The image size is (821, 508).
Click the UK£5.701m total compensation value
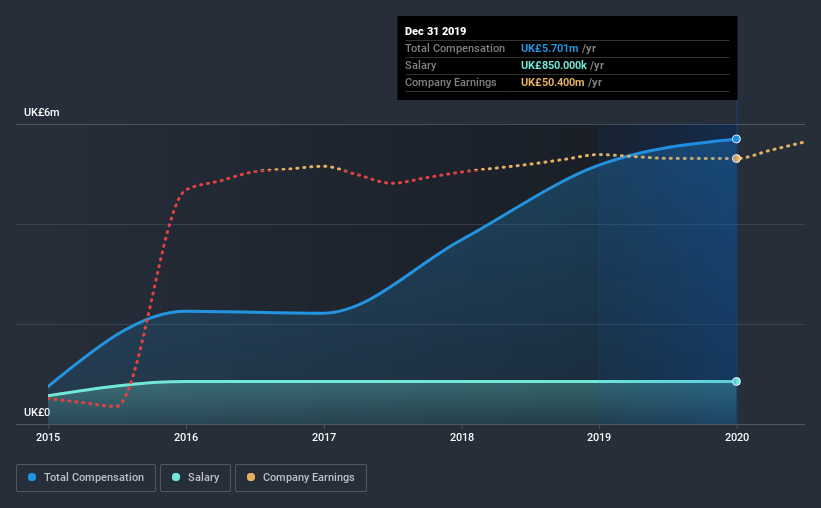(549, 48)
